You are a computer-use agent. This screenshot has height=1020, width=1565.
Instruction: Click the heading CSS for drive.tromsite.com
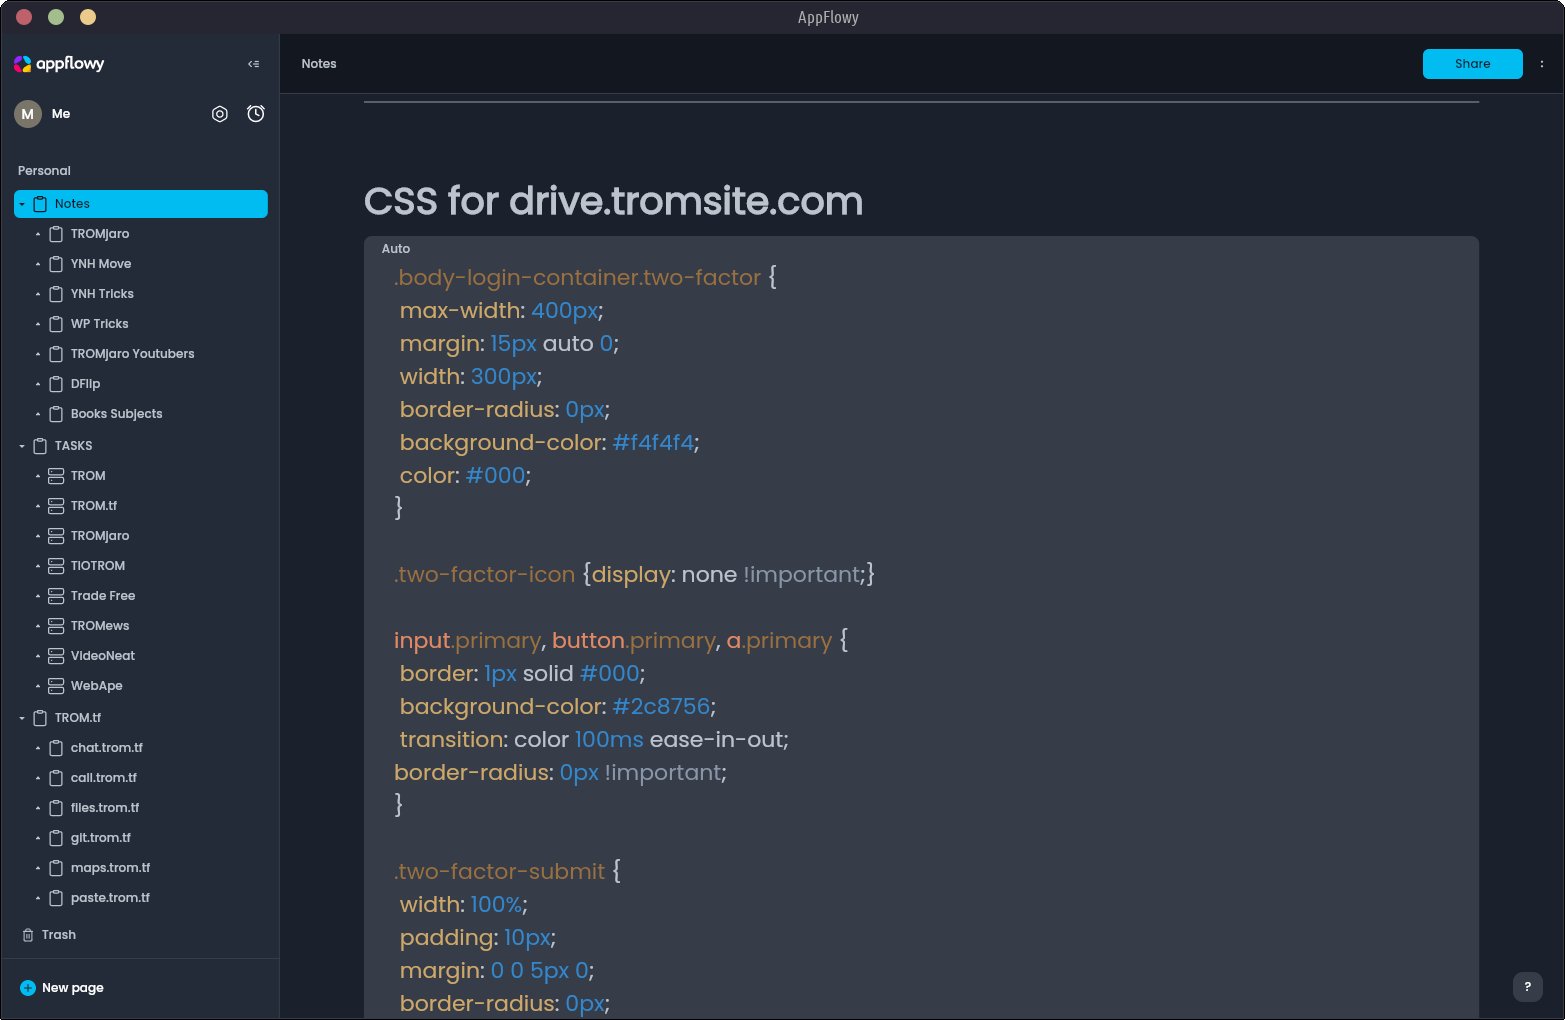click(x=613, y=201)
